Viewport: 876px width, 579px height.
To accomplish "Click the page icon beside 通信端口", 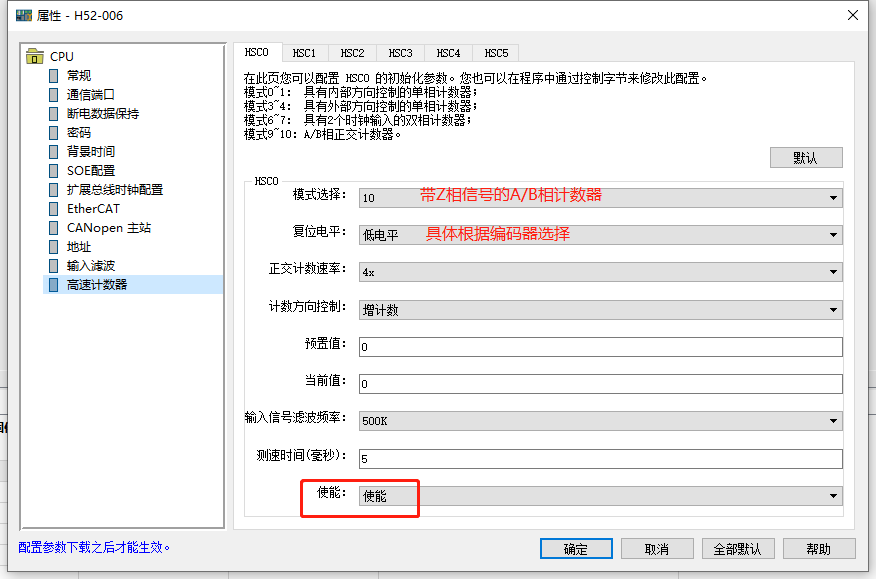I will click(54, 94).
